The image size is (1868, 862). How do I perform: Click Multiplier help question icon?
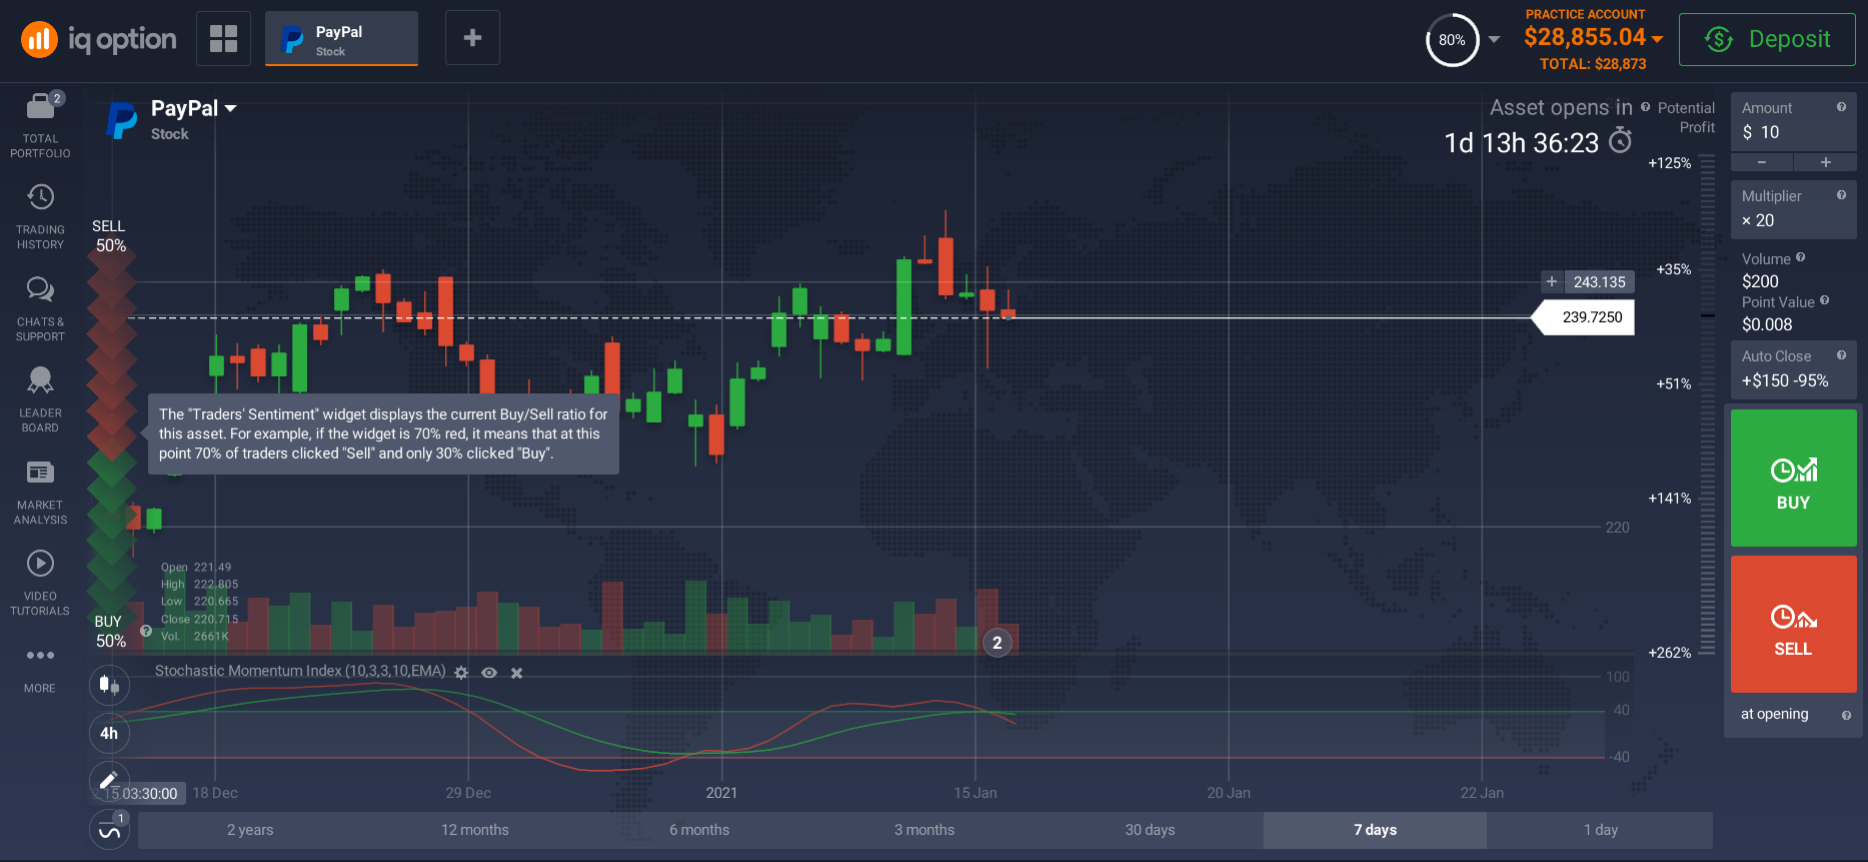[x=1841, y=195]
